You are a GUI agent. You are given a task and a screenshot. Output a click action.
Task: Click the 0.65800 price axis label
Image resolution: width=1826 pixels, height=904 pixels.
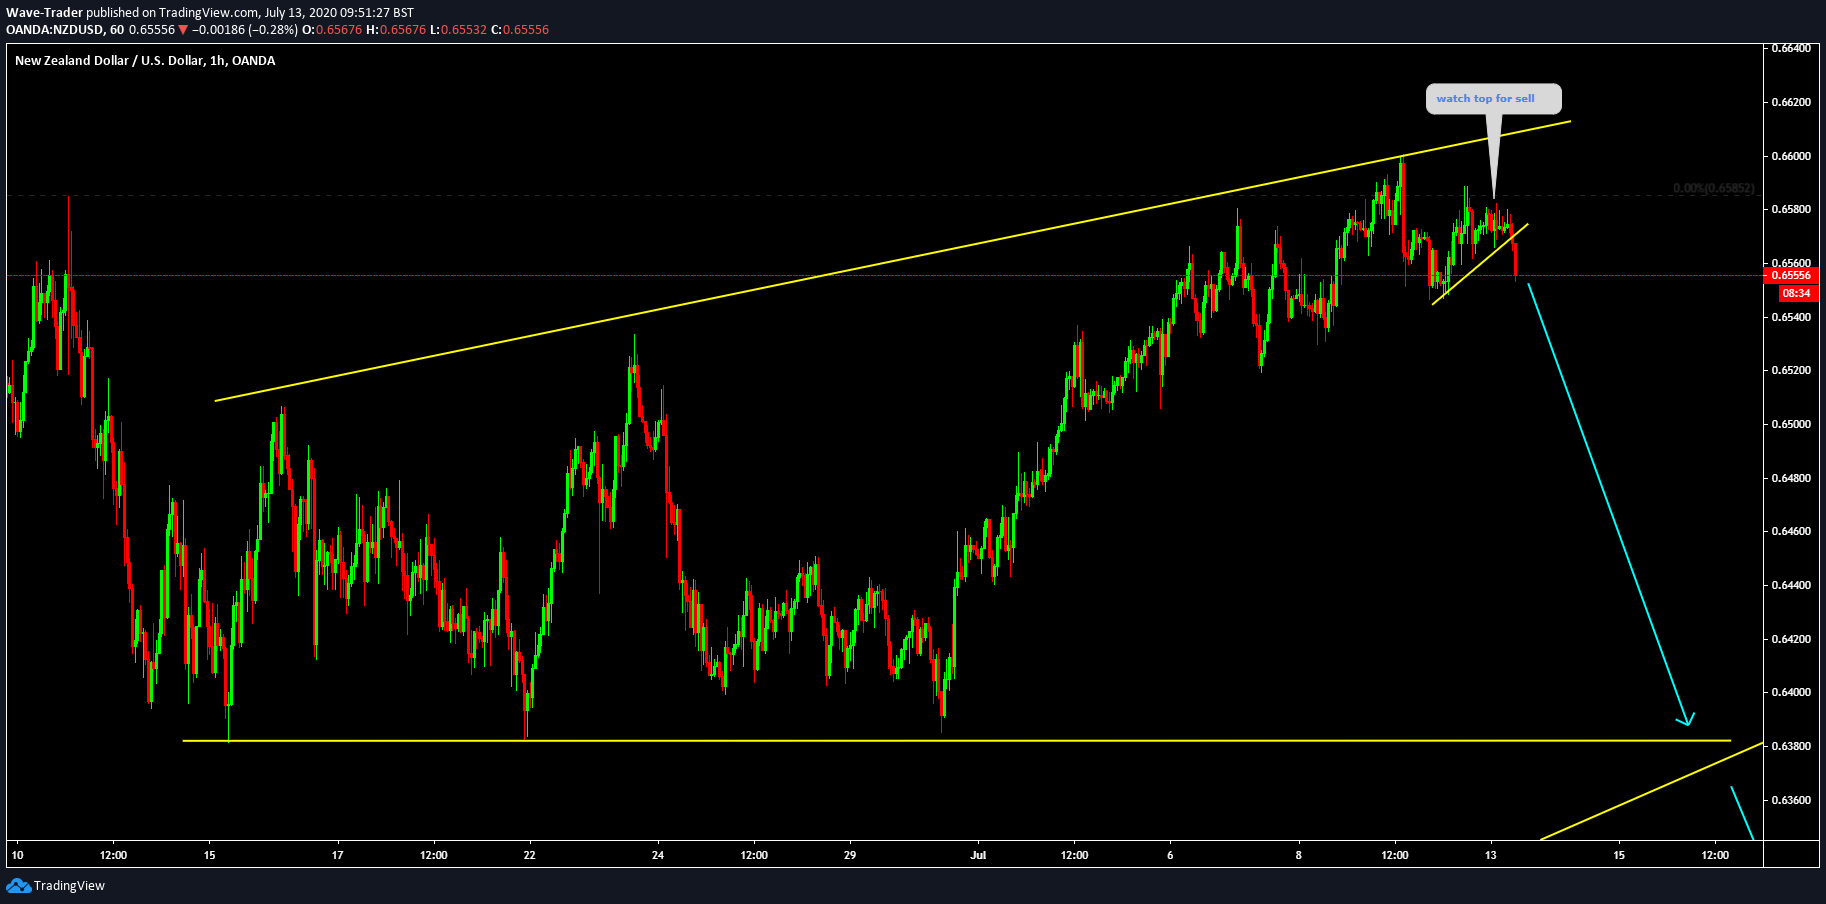[x=1791, y=209]
